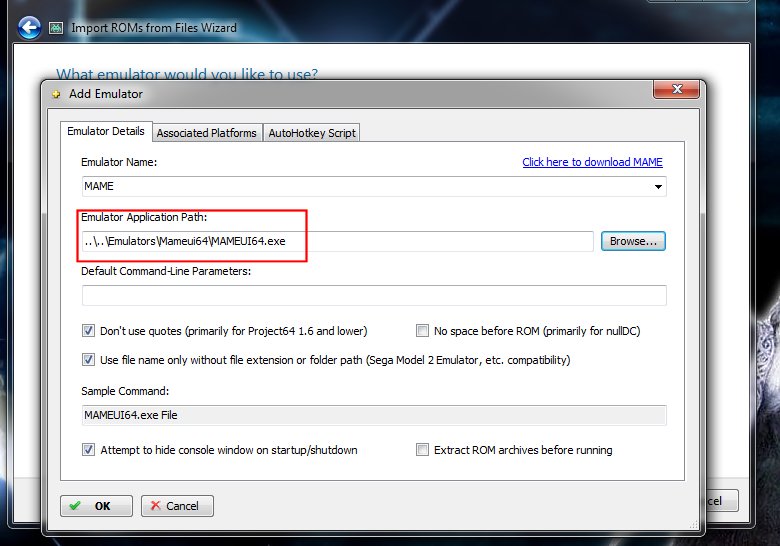Close the Add Emulator dialog

[677, 89]
